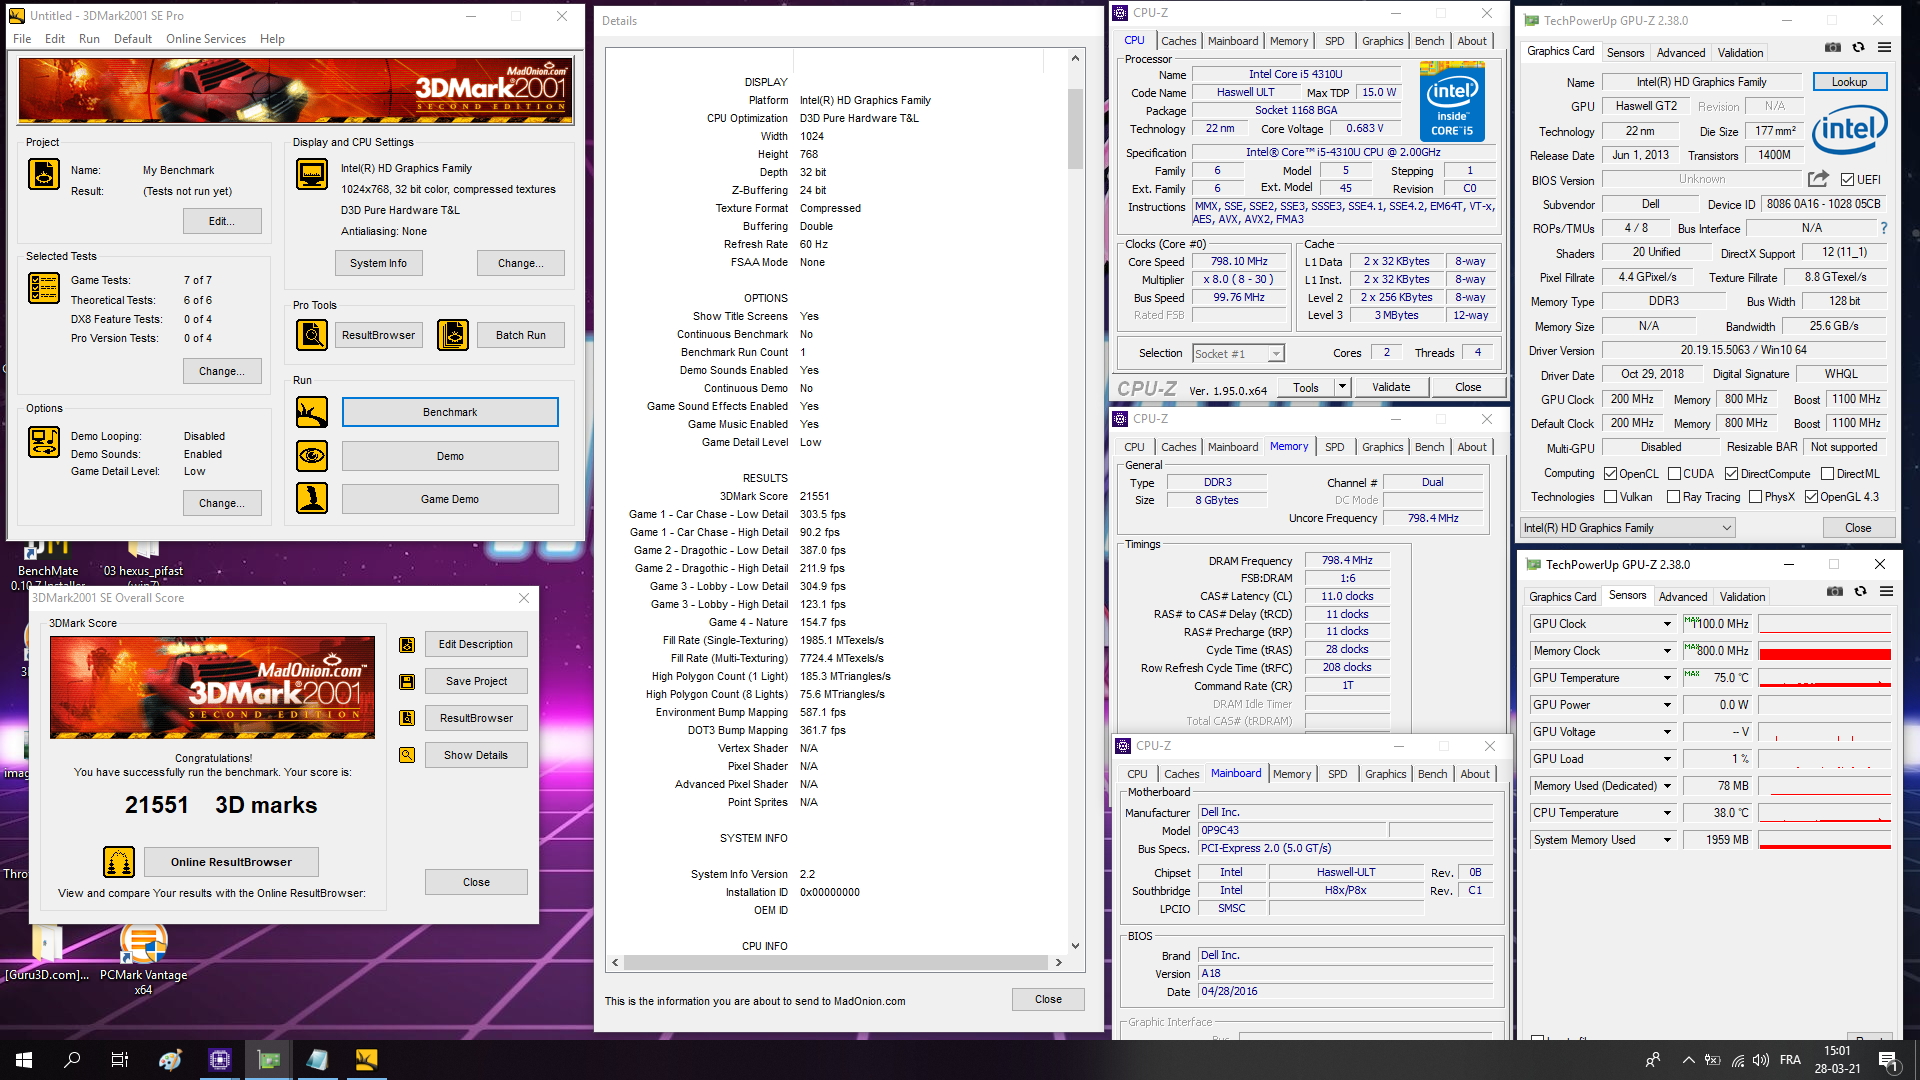Click the Lookup button in GPU-Z

[x=1849, y=82]
